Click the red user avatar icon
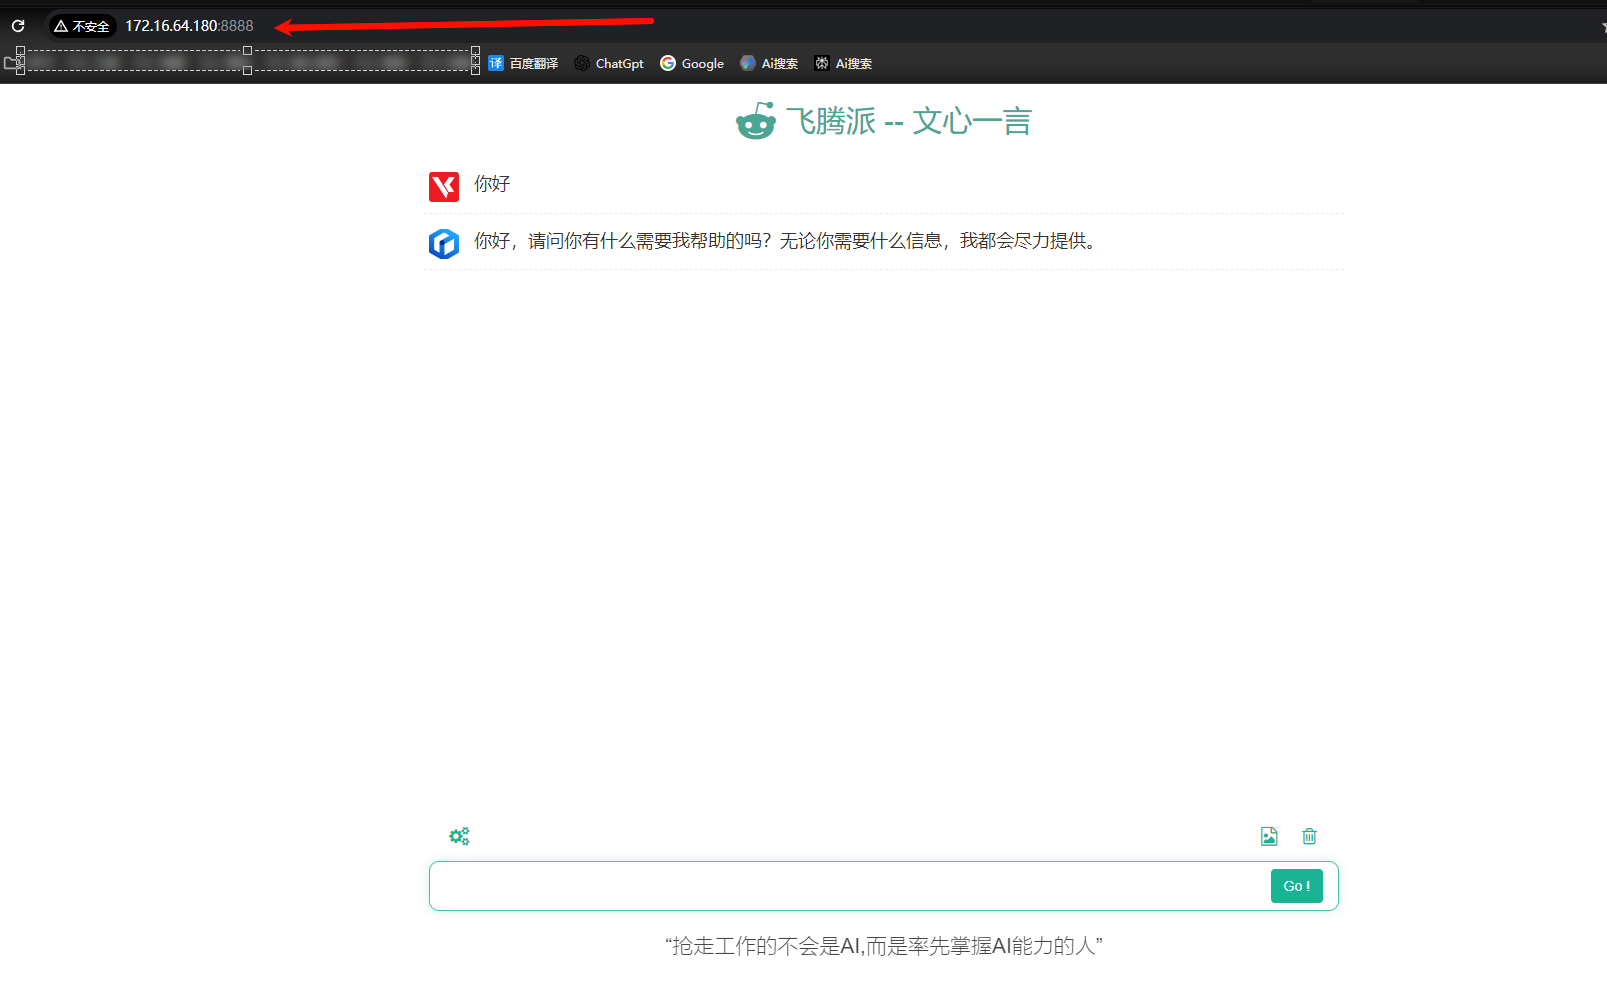Image resolution: width=1607 pixels, height=993 pixels. click(x=444, y=186)
